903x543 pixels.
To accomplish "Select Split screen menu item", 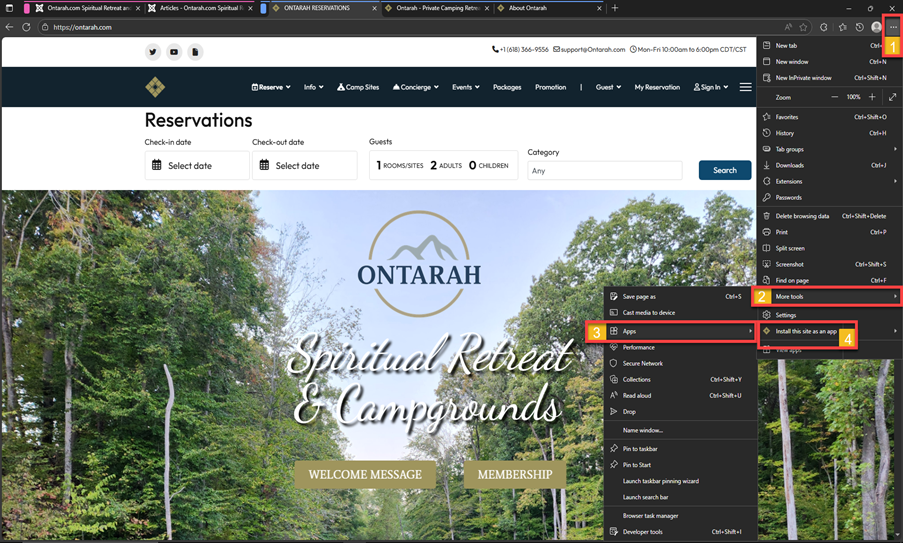I will click(829, 248).
